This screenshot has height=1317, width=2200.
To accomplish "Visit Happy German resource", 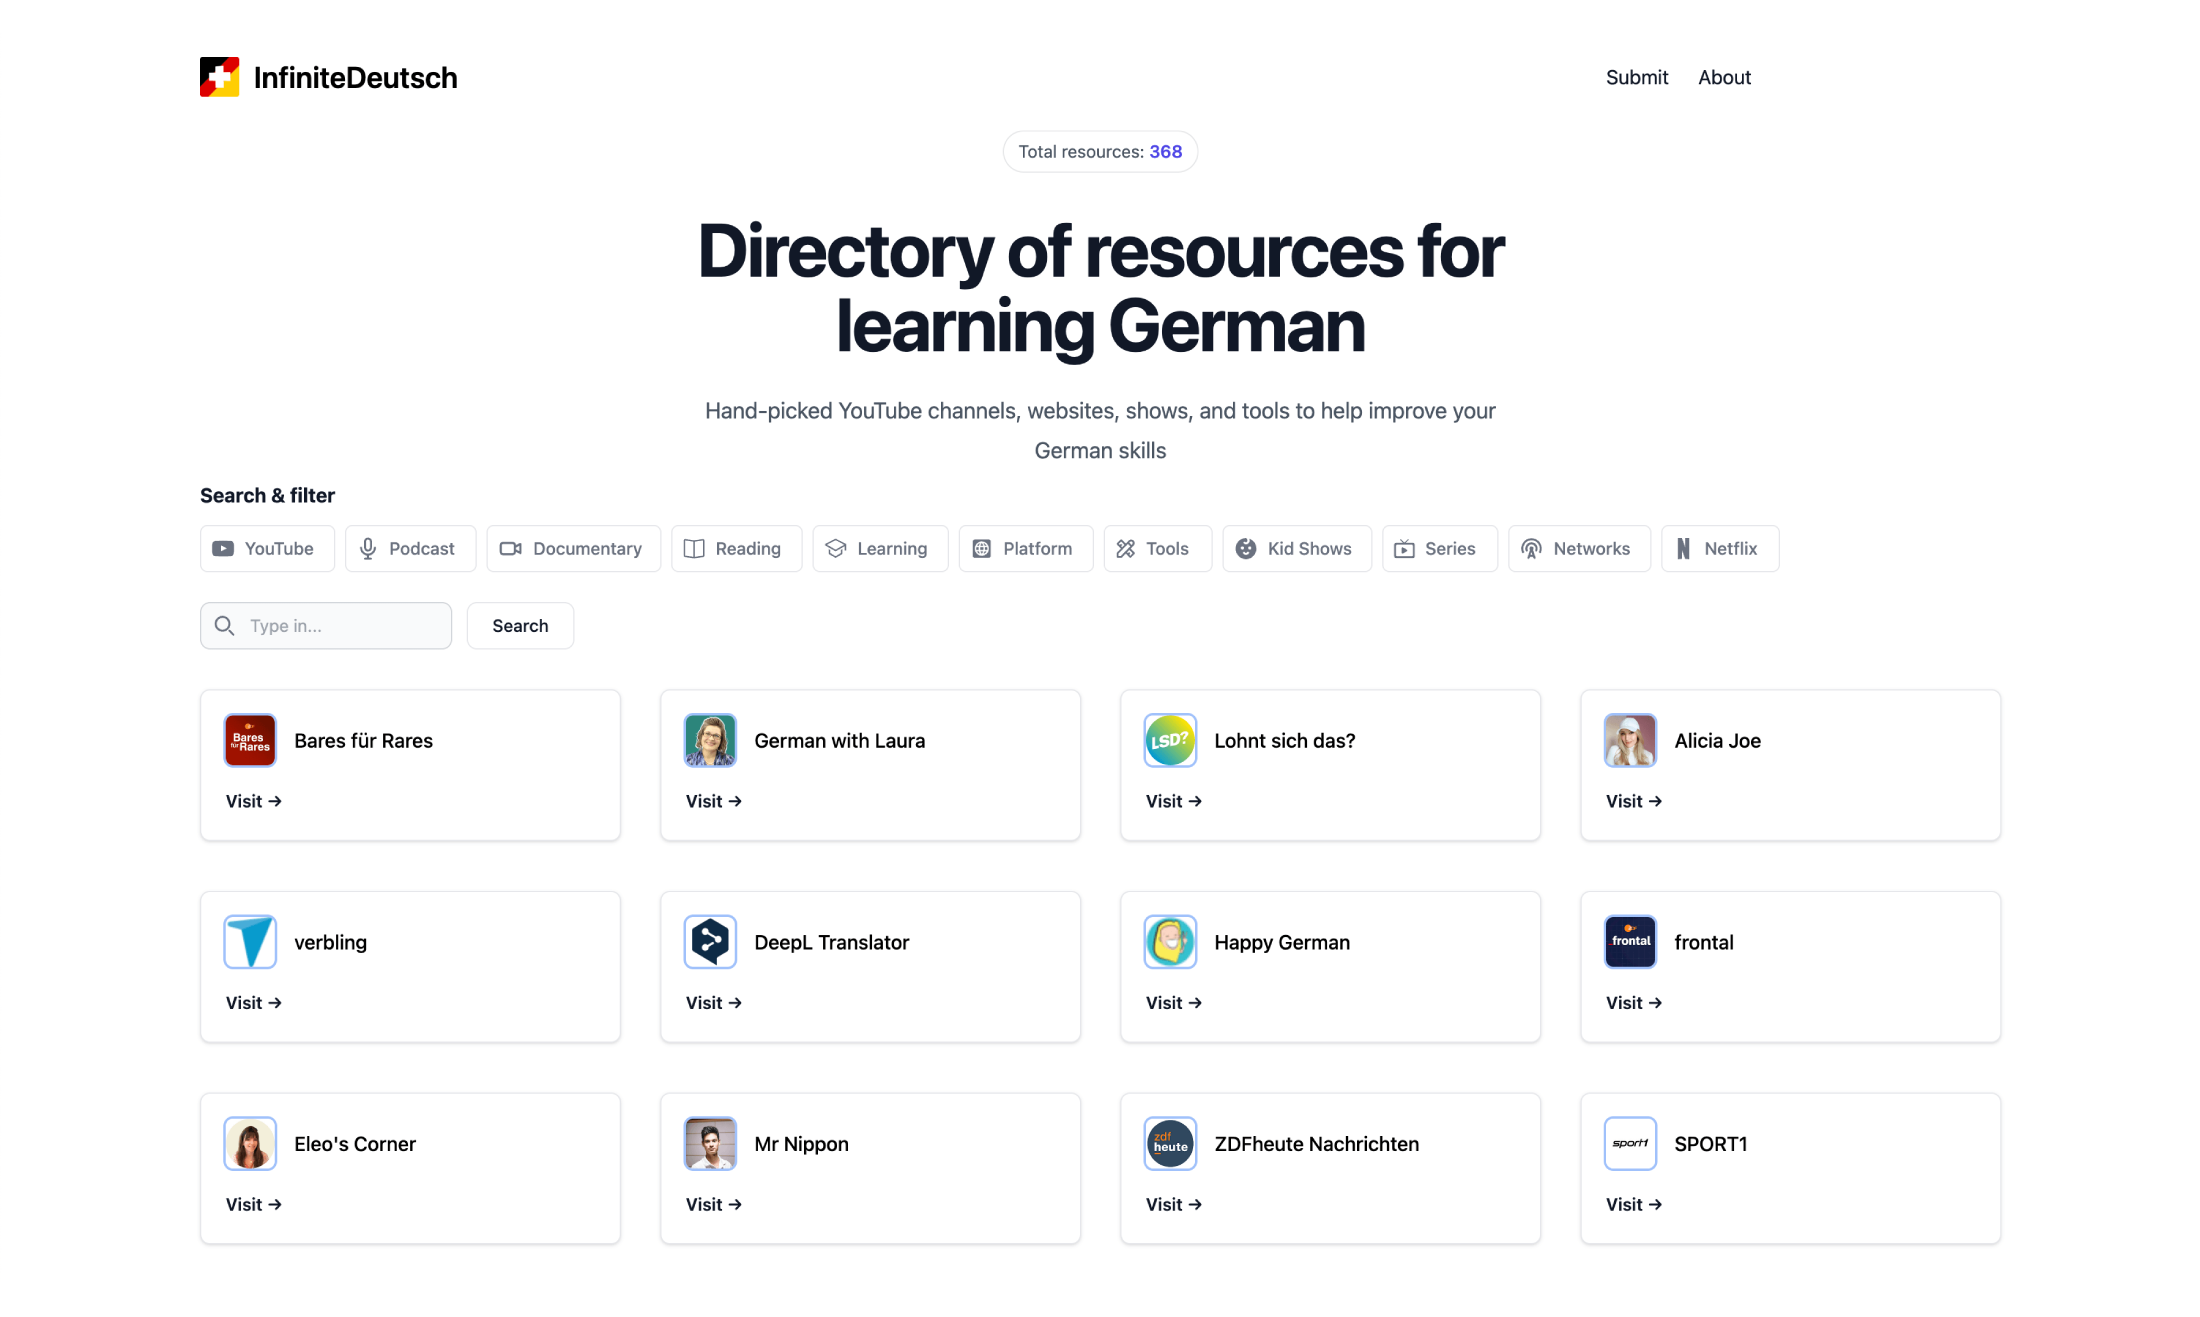I will (x=1174, y=1003).
